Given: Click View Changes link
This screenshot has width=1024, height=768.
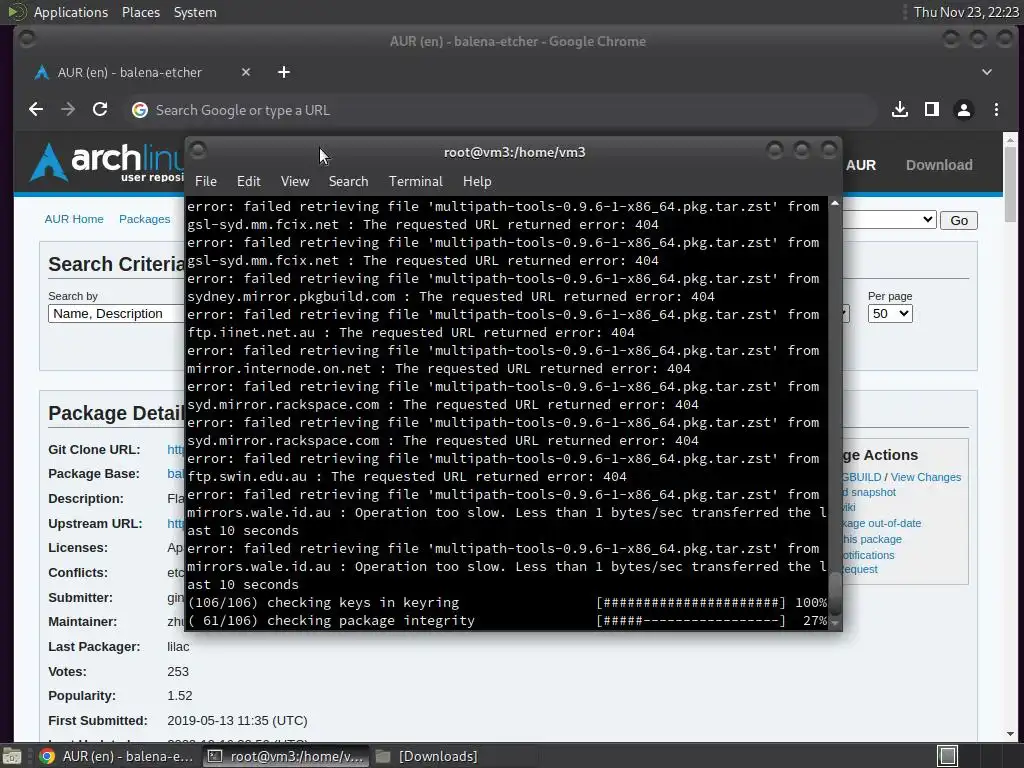Looking at the screenshot, I should coord(926,477).
